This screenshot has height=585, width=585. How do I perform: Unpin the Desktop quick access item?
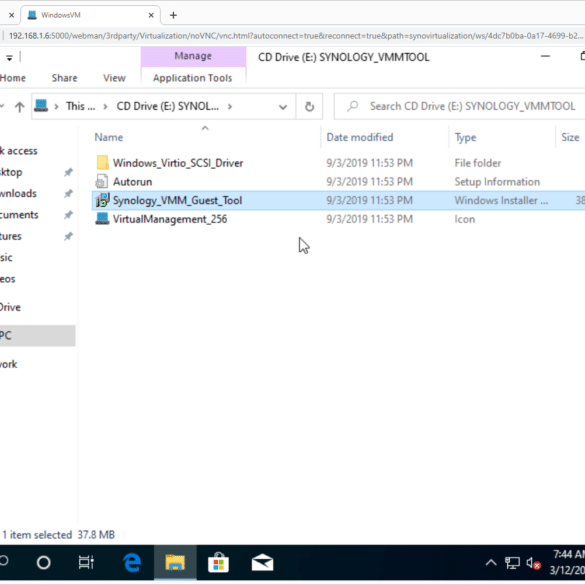pyautogui.click(x=68, y=172)
